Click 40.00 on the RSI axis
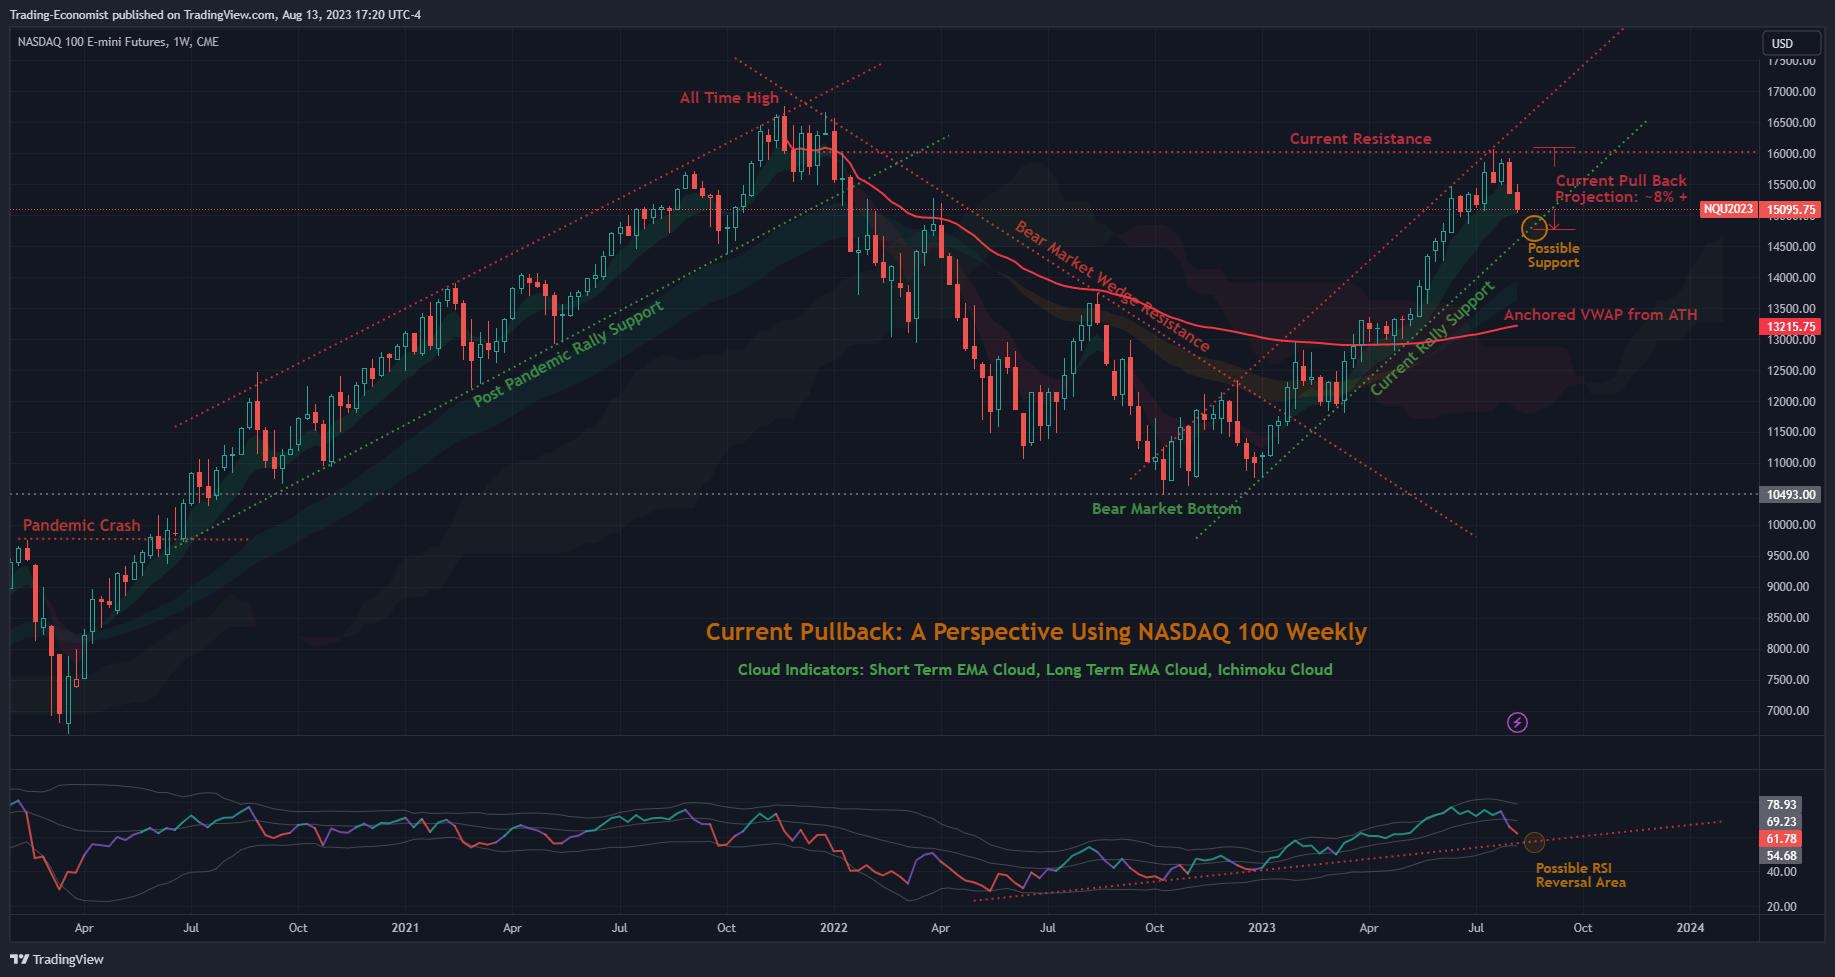The image size is (1835, 977). (x=1782, y=872)
